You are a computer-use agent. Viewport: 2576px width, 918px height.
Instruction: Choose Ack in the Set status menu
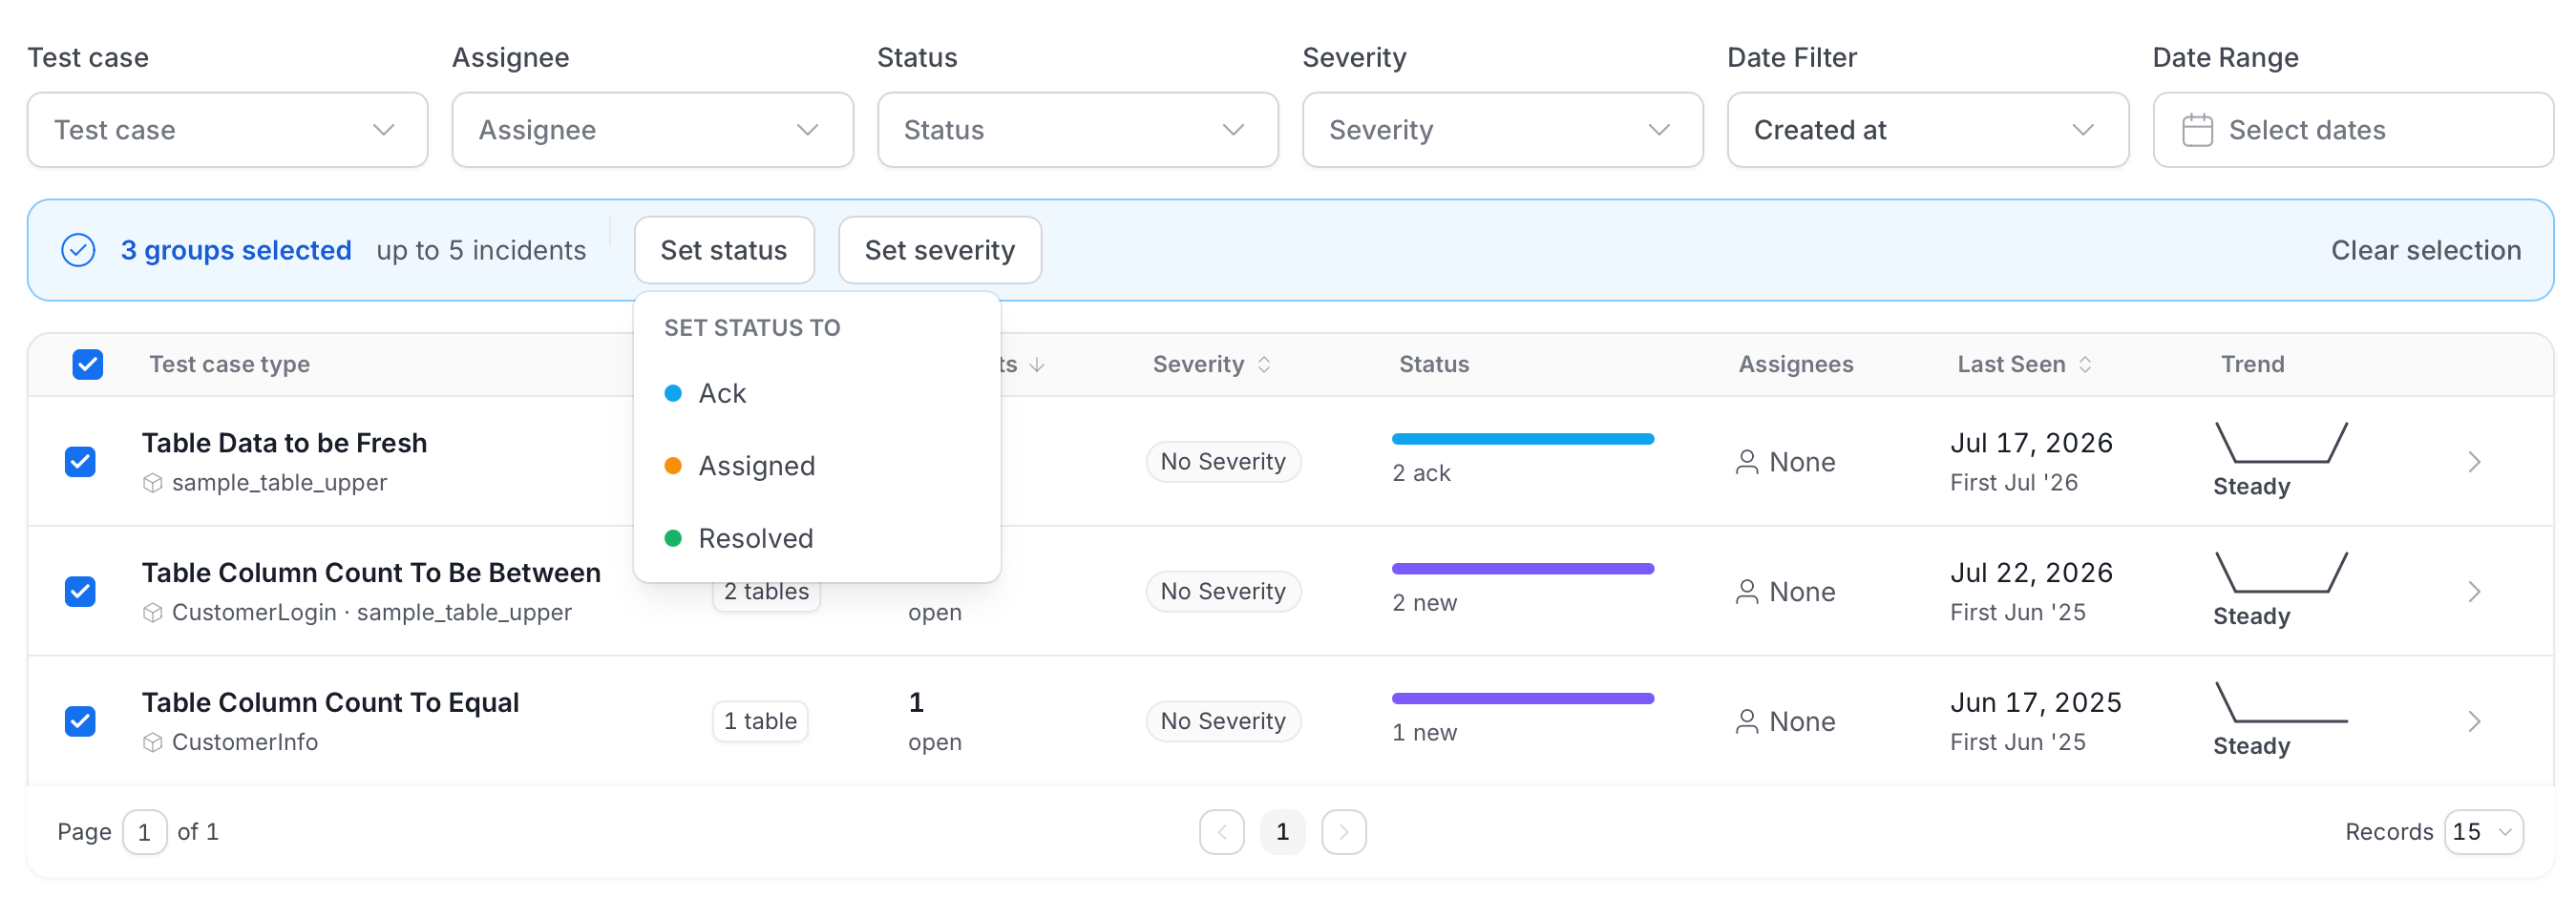pyautogui.click(x=817, y=394)
